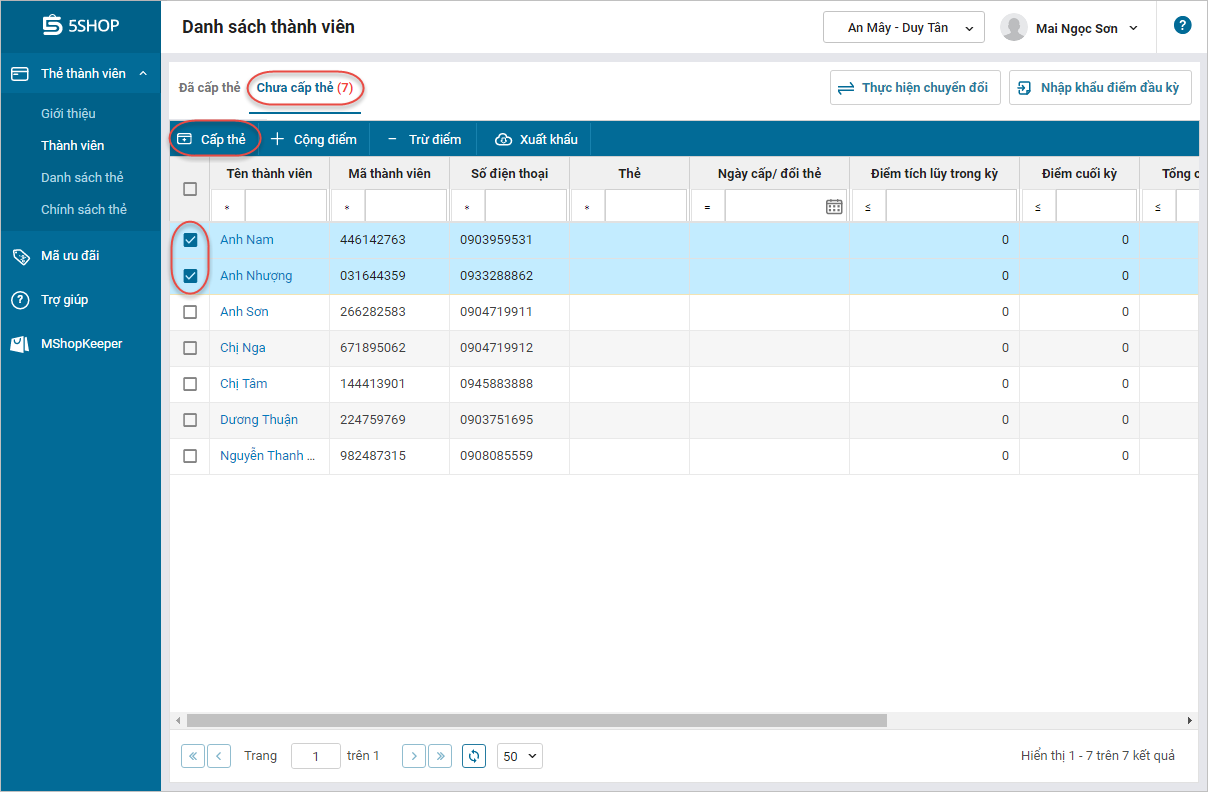Image resolution: width=1209 pixels, height=792 pixels.
Task: Open calendar picker in Ngày cấp filter
Action: [834, 207]
